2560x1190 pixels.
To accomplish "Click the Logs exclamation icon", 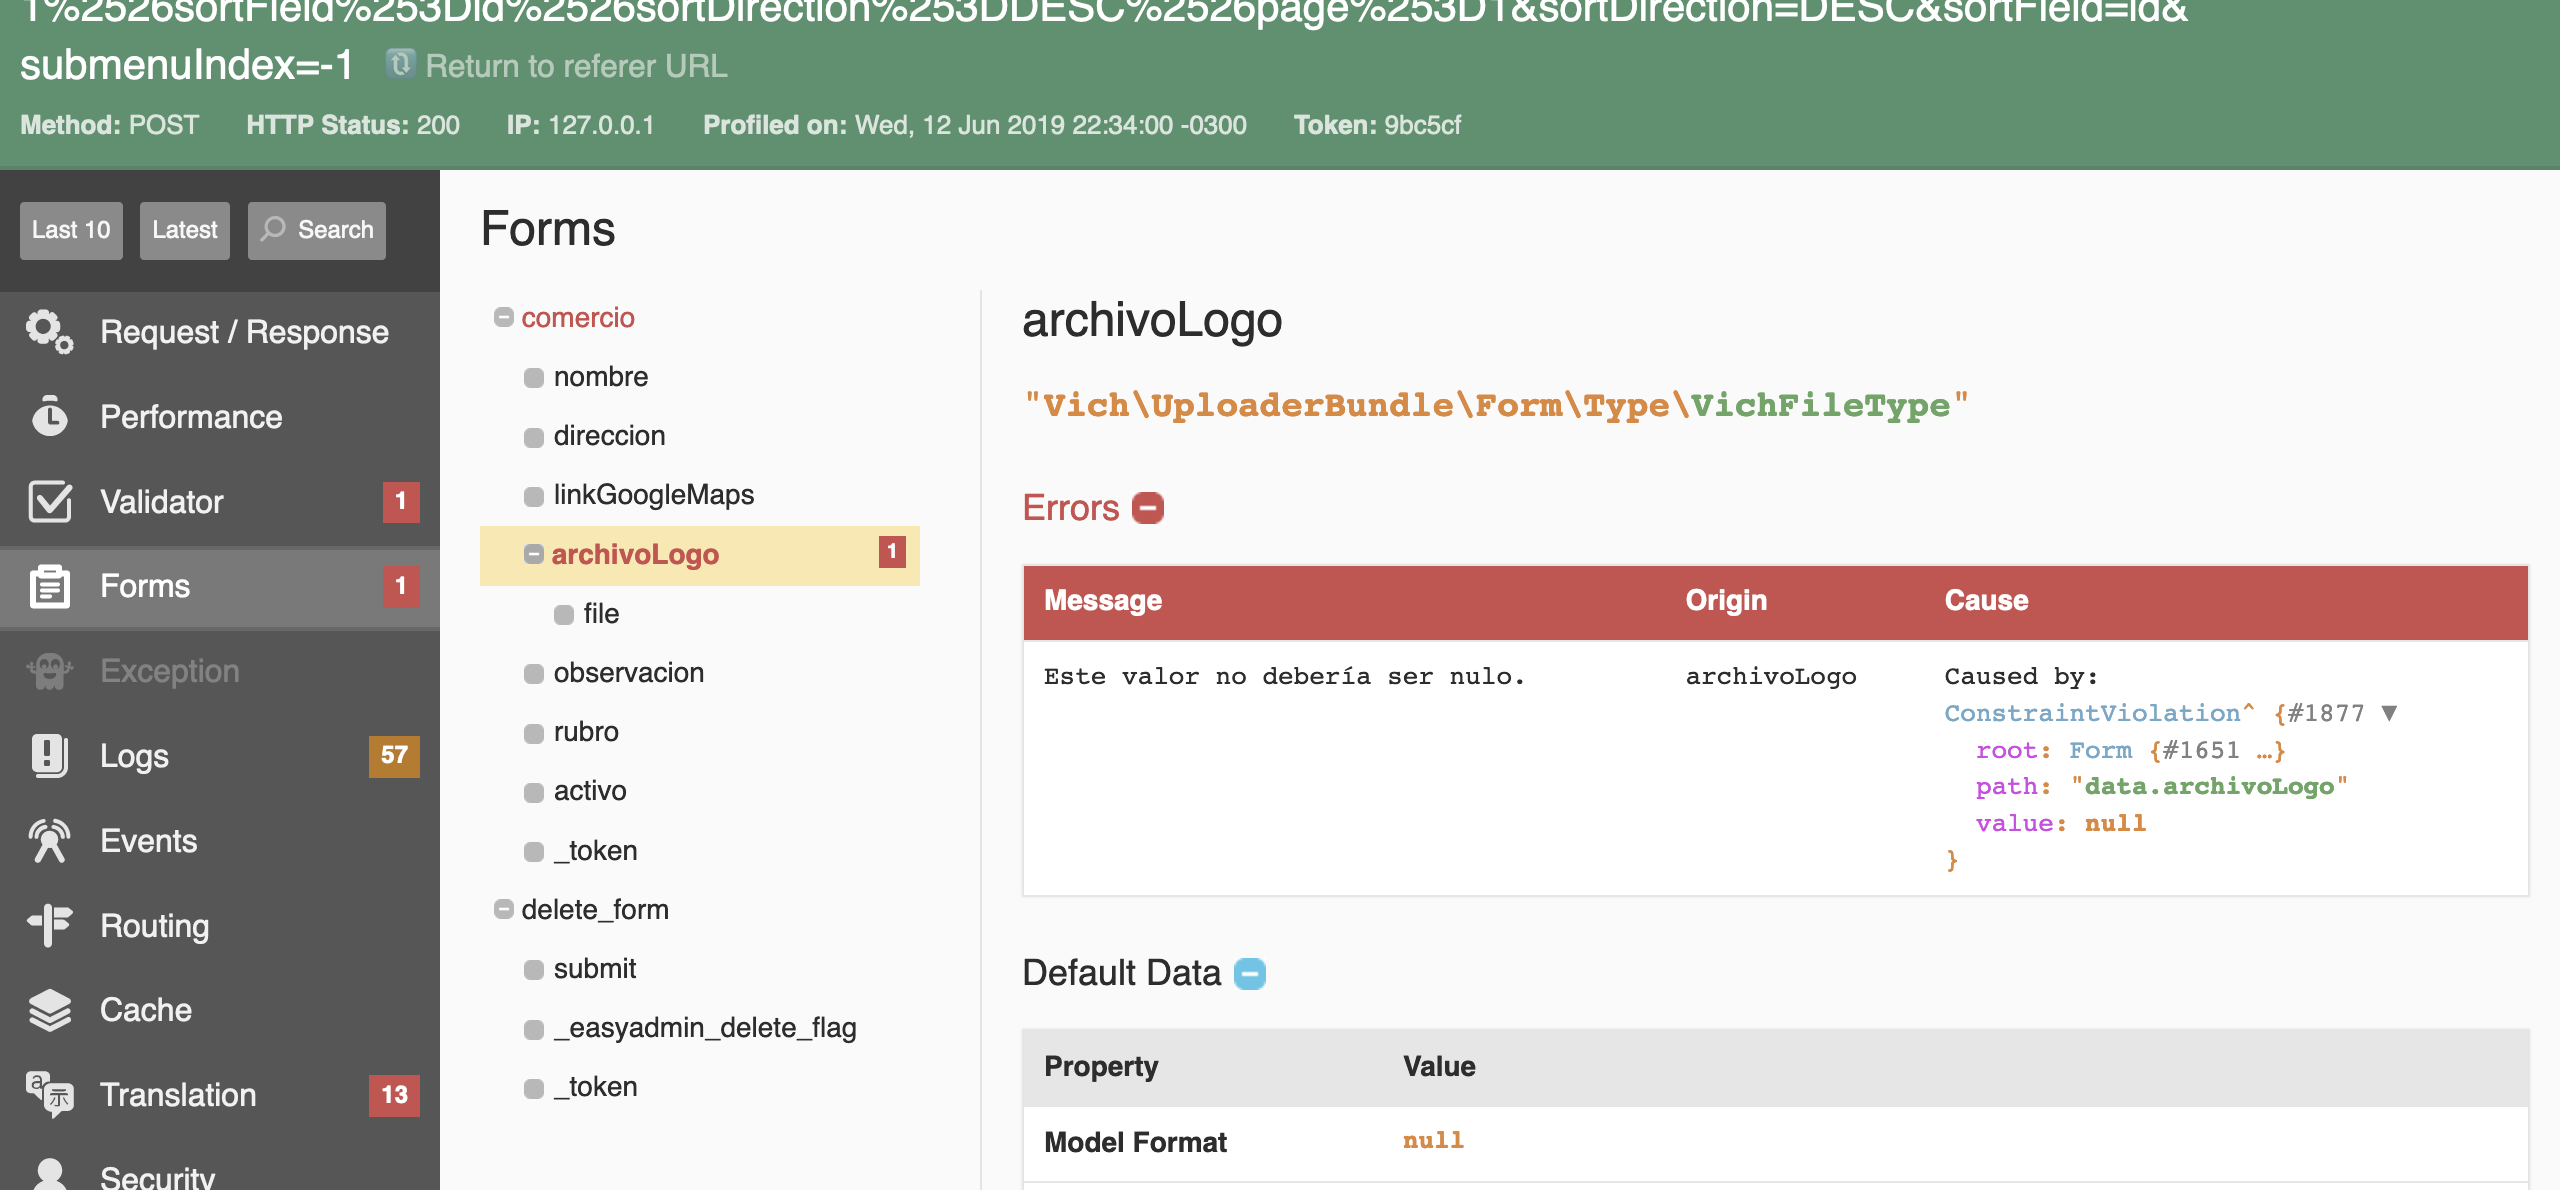I will point(49,755).
